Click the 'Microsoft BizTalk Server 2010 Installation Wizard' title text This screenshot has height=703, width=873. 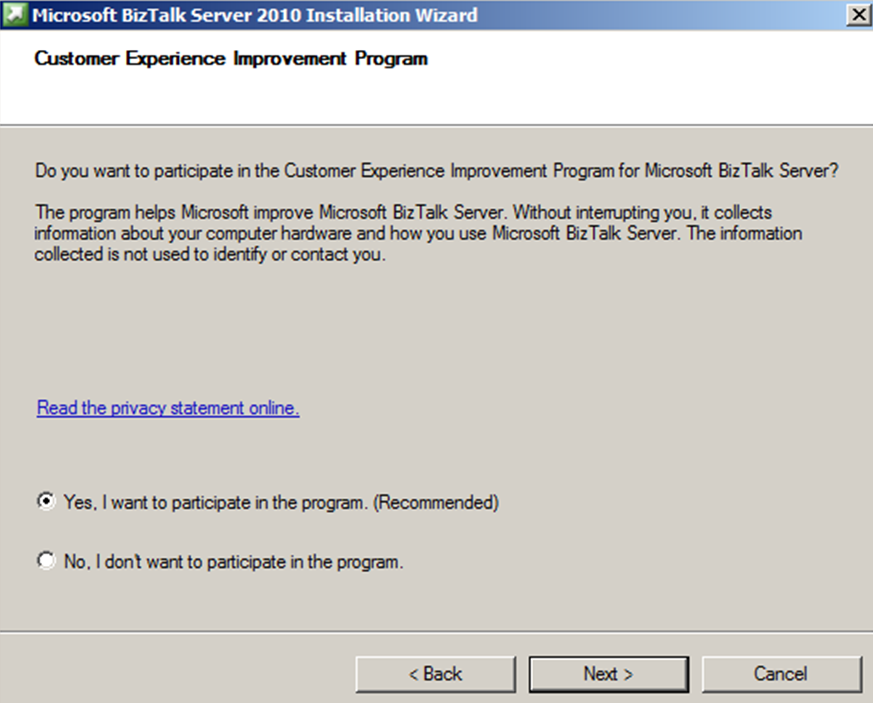(x=255, y=15)
